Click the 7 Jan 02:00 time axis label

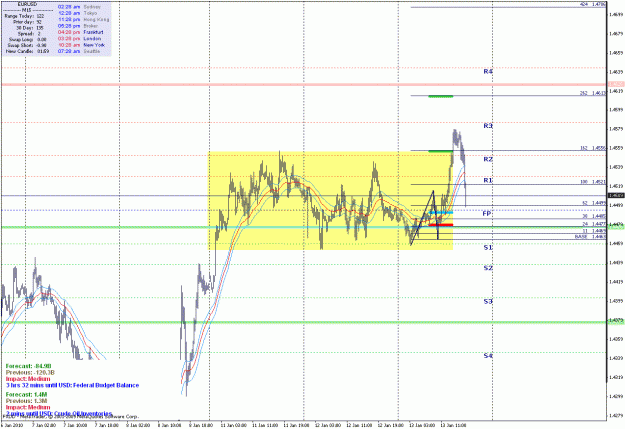(44, 425)
